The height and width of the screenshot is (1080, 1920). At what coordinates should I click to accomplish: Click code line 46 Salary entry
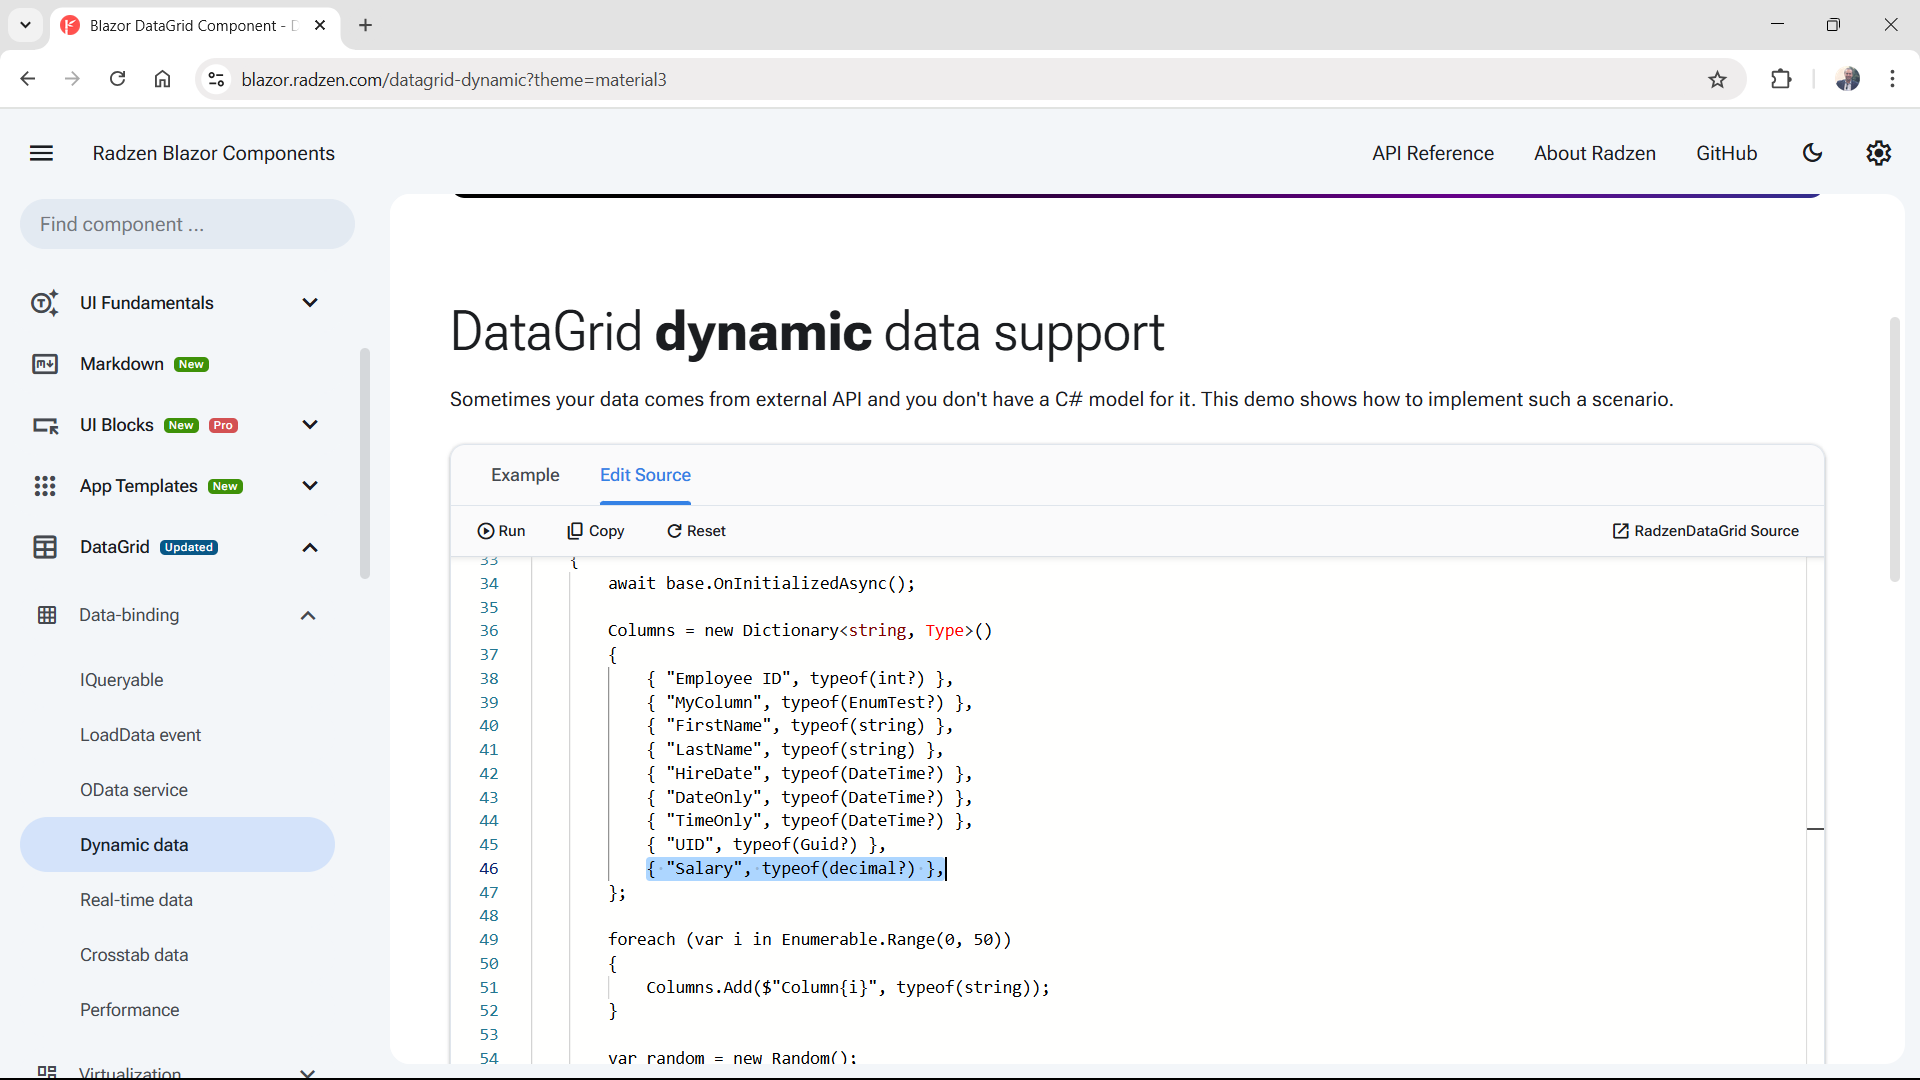click(x=795, y=868)
